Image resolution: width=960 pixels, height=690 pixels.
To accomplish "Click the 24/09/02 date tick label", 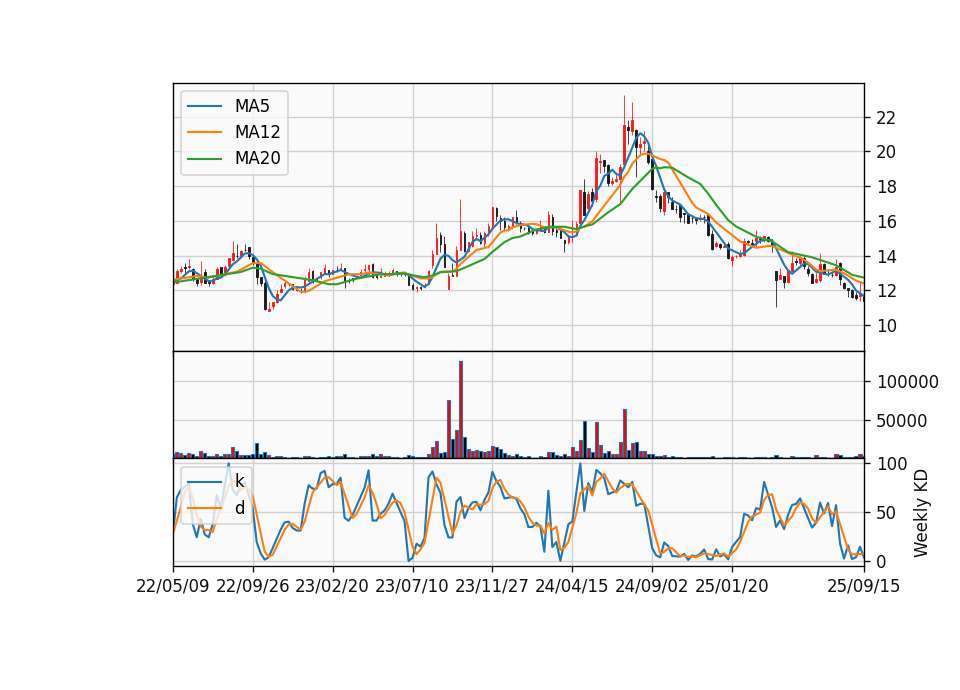I will click(651, 586).
